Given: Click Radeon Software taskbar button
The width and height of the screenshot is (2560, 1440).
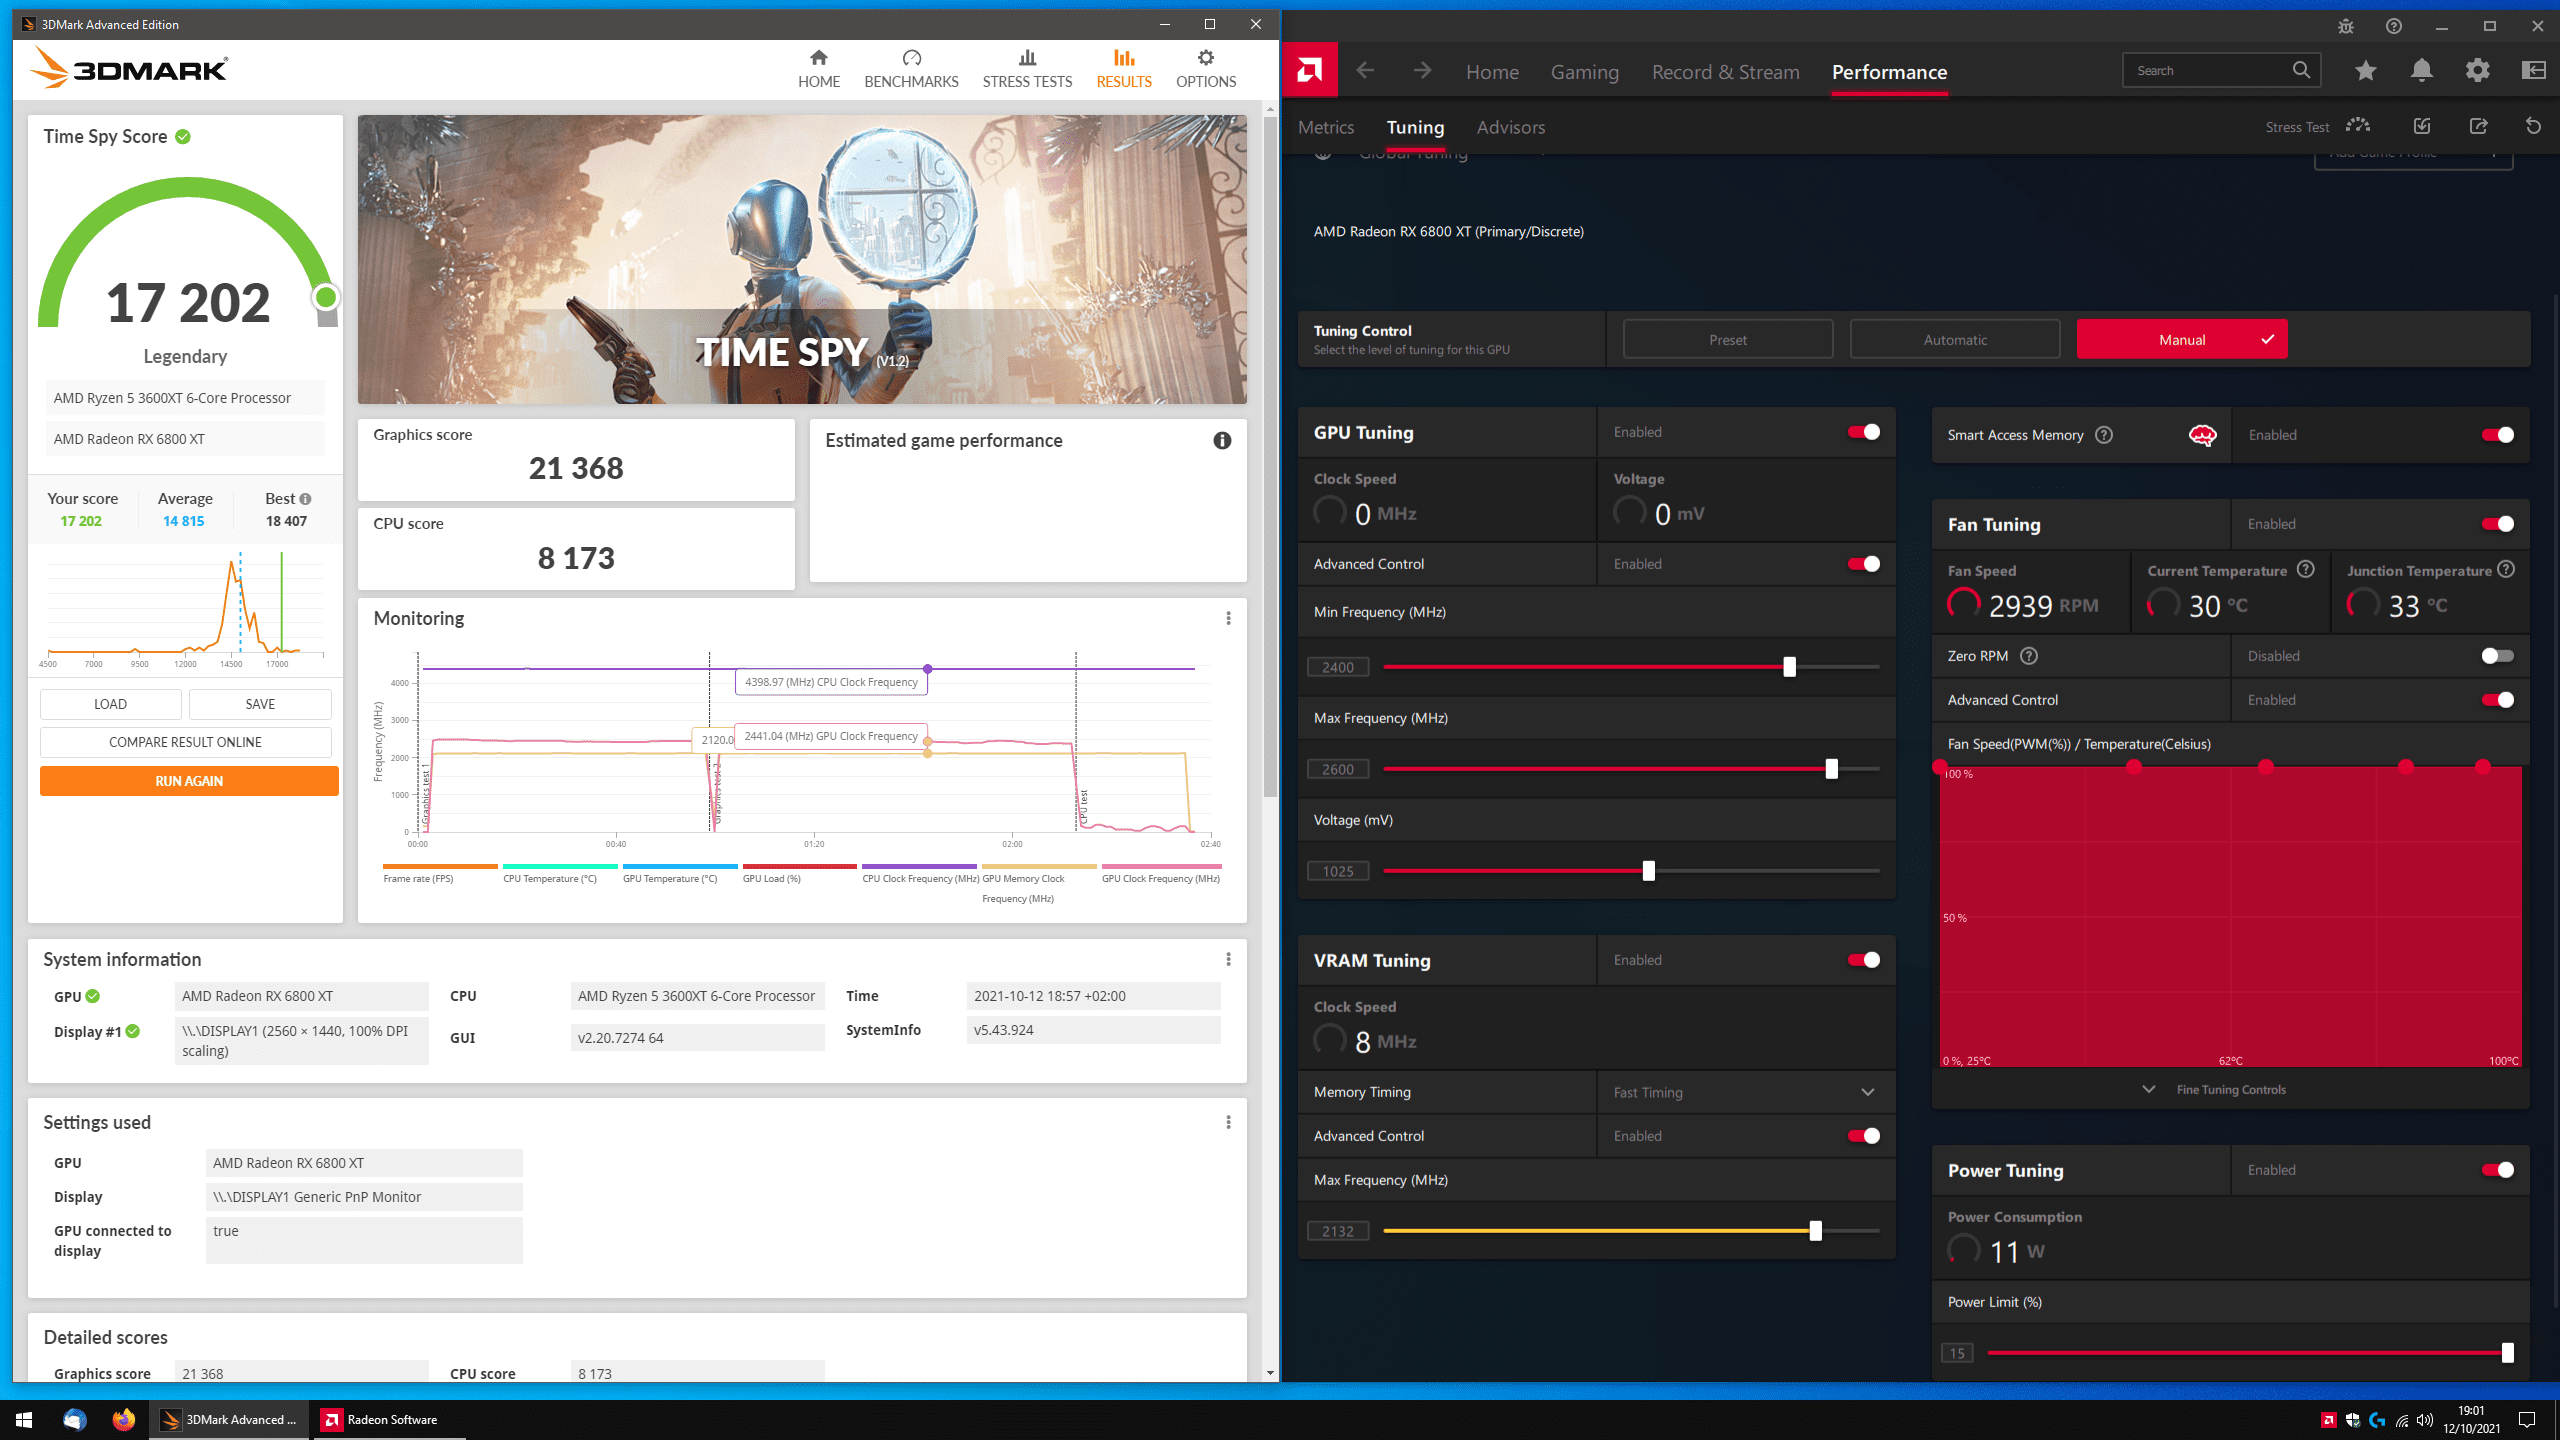Looking at the screenshot, I should coord(390,1420).
